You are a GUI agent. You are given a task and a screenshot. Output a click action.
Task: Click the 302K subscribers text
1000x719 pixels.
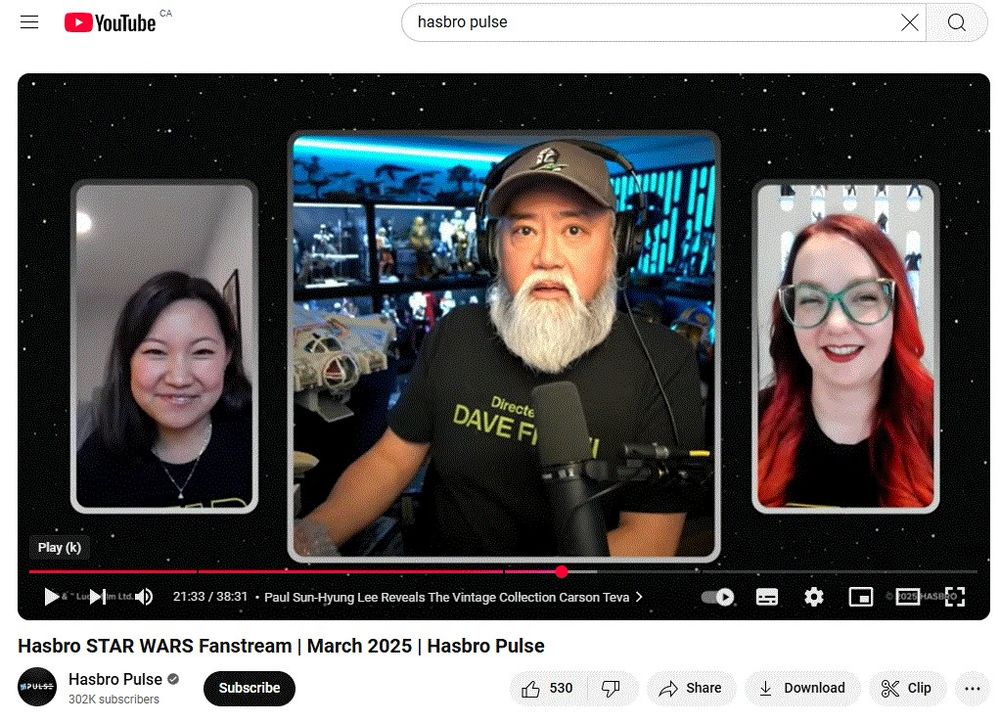click(x=114, y=699)
